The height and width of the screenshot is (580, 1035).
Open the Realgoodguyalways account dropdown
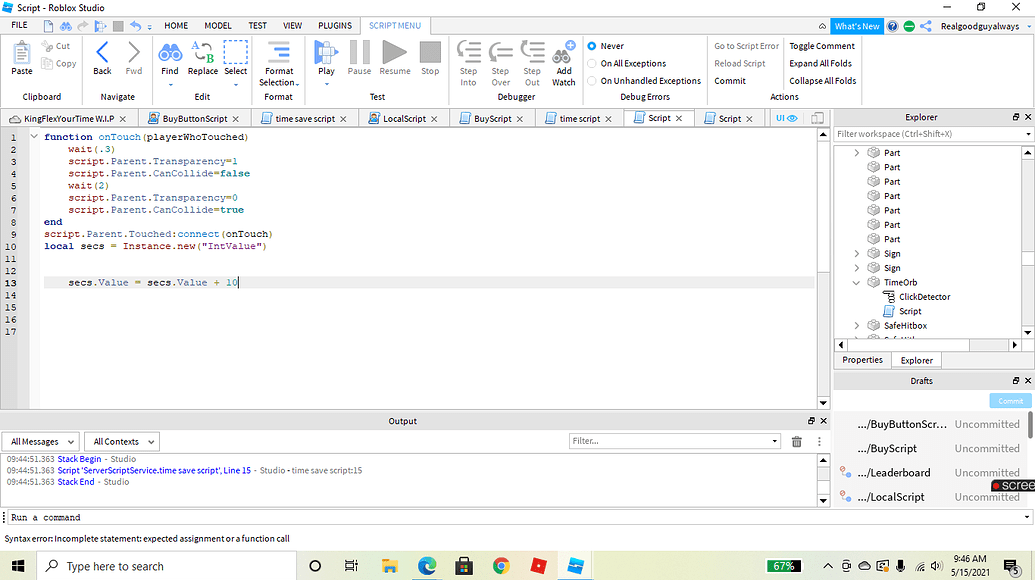(x=1028, y=26)
